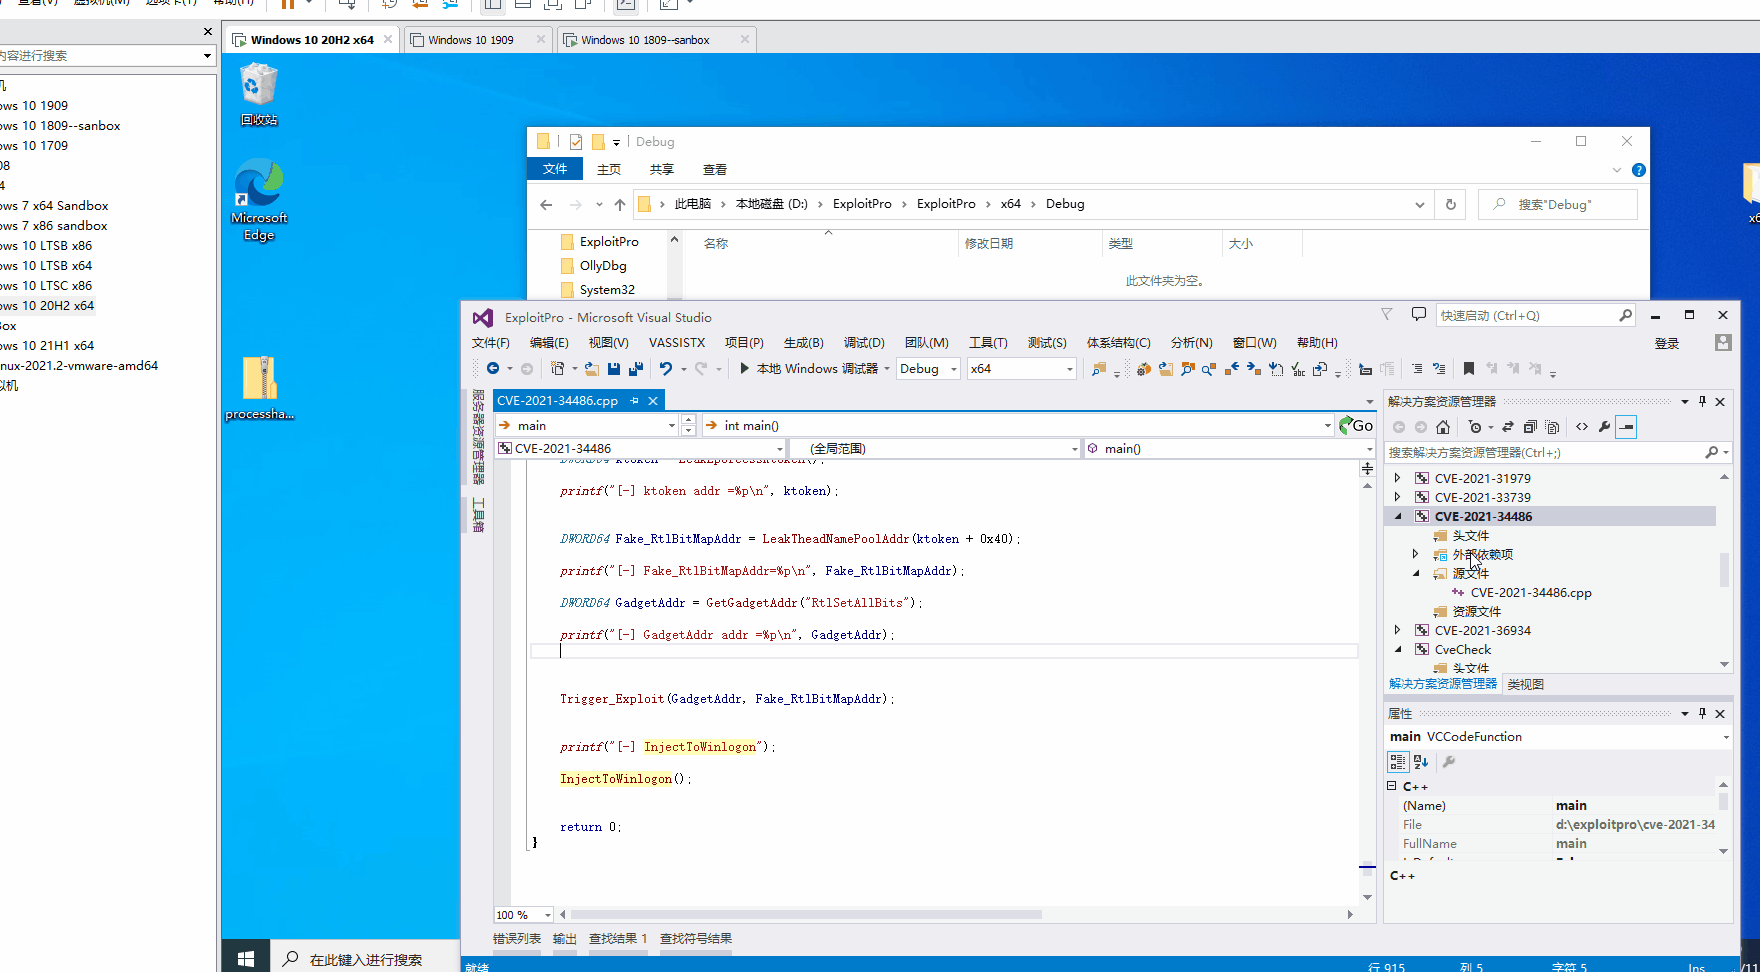The width and height of the screenshot is (1760, 972).
Task: Click the account avatar icon
Action: click(x=1723, y=342)
